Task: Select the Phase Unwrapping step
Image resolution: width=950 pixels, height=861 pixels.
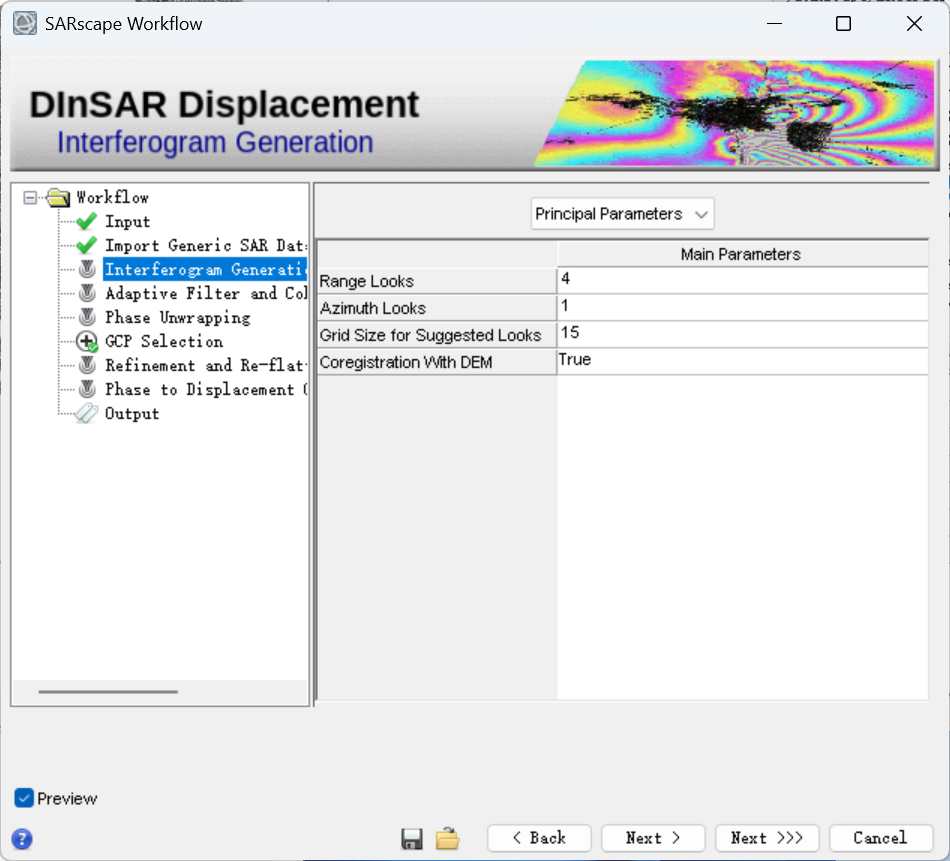Action: [x=178, y=317]
